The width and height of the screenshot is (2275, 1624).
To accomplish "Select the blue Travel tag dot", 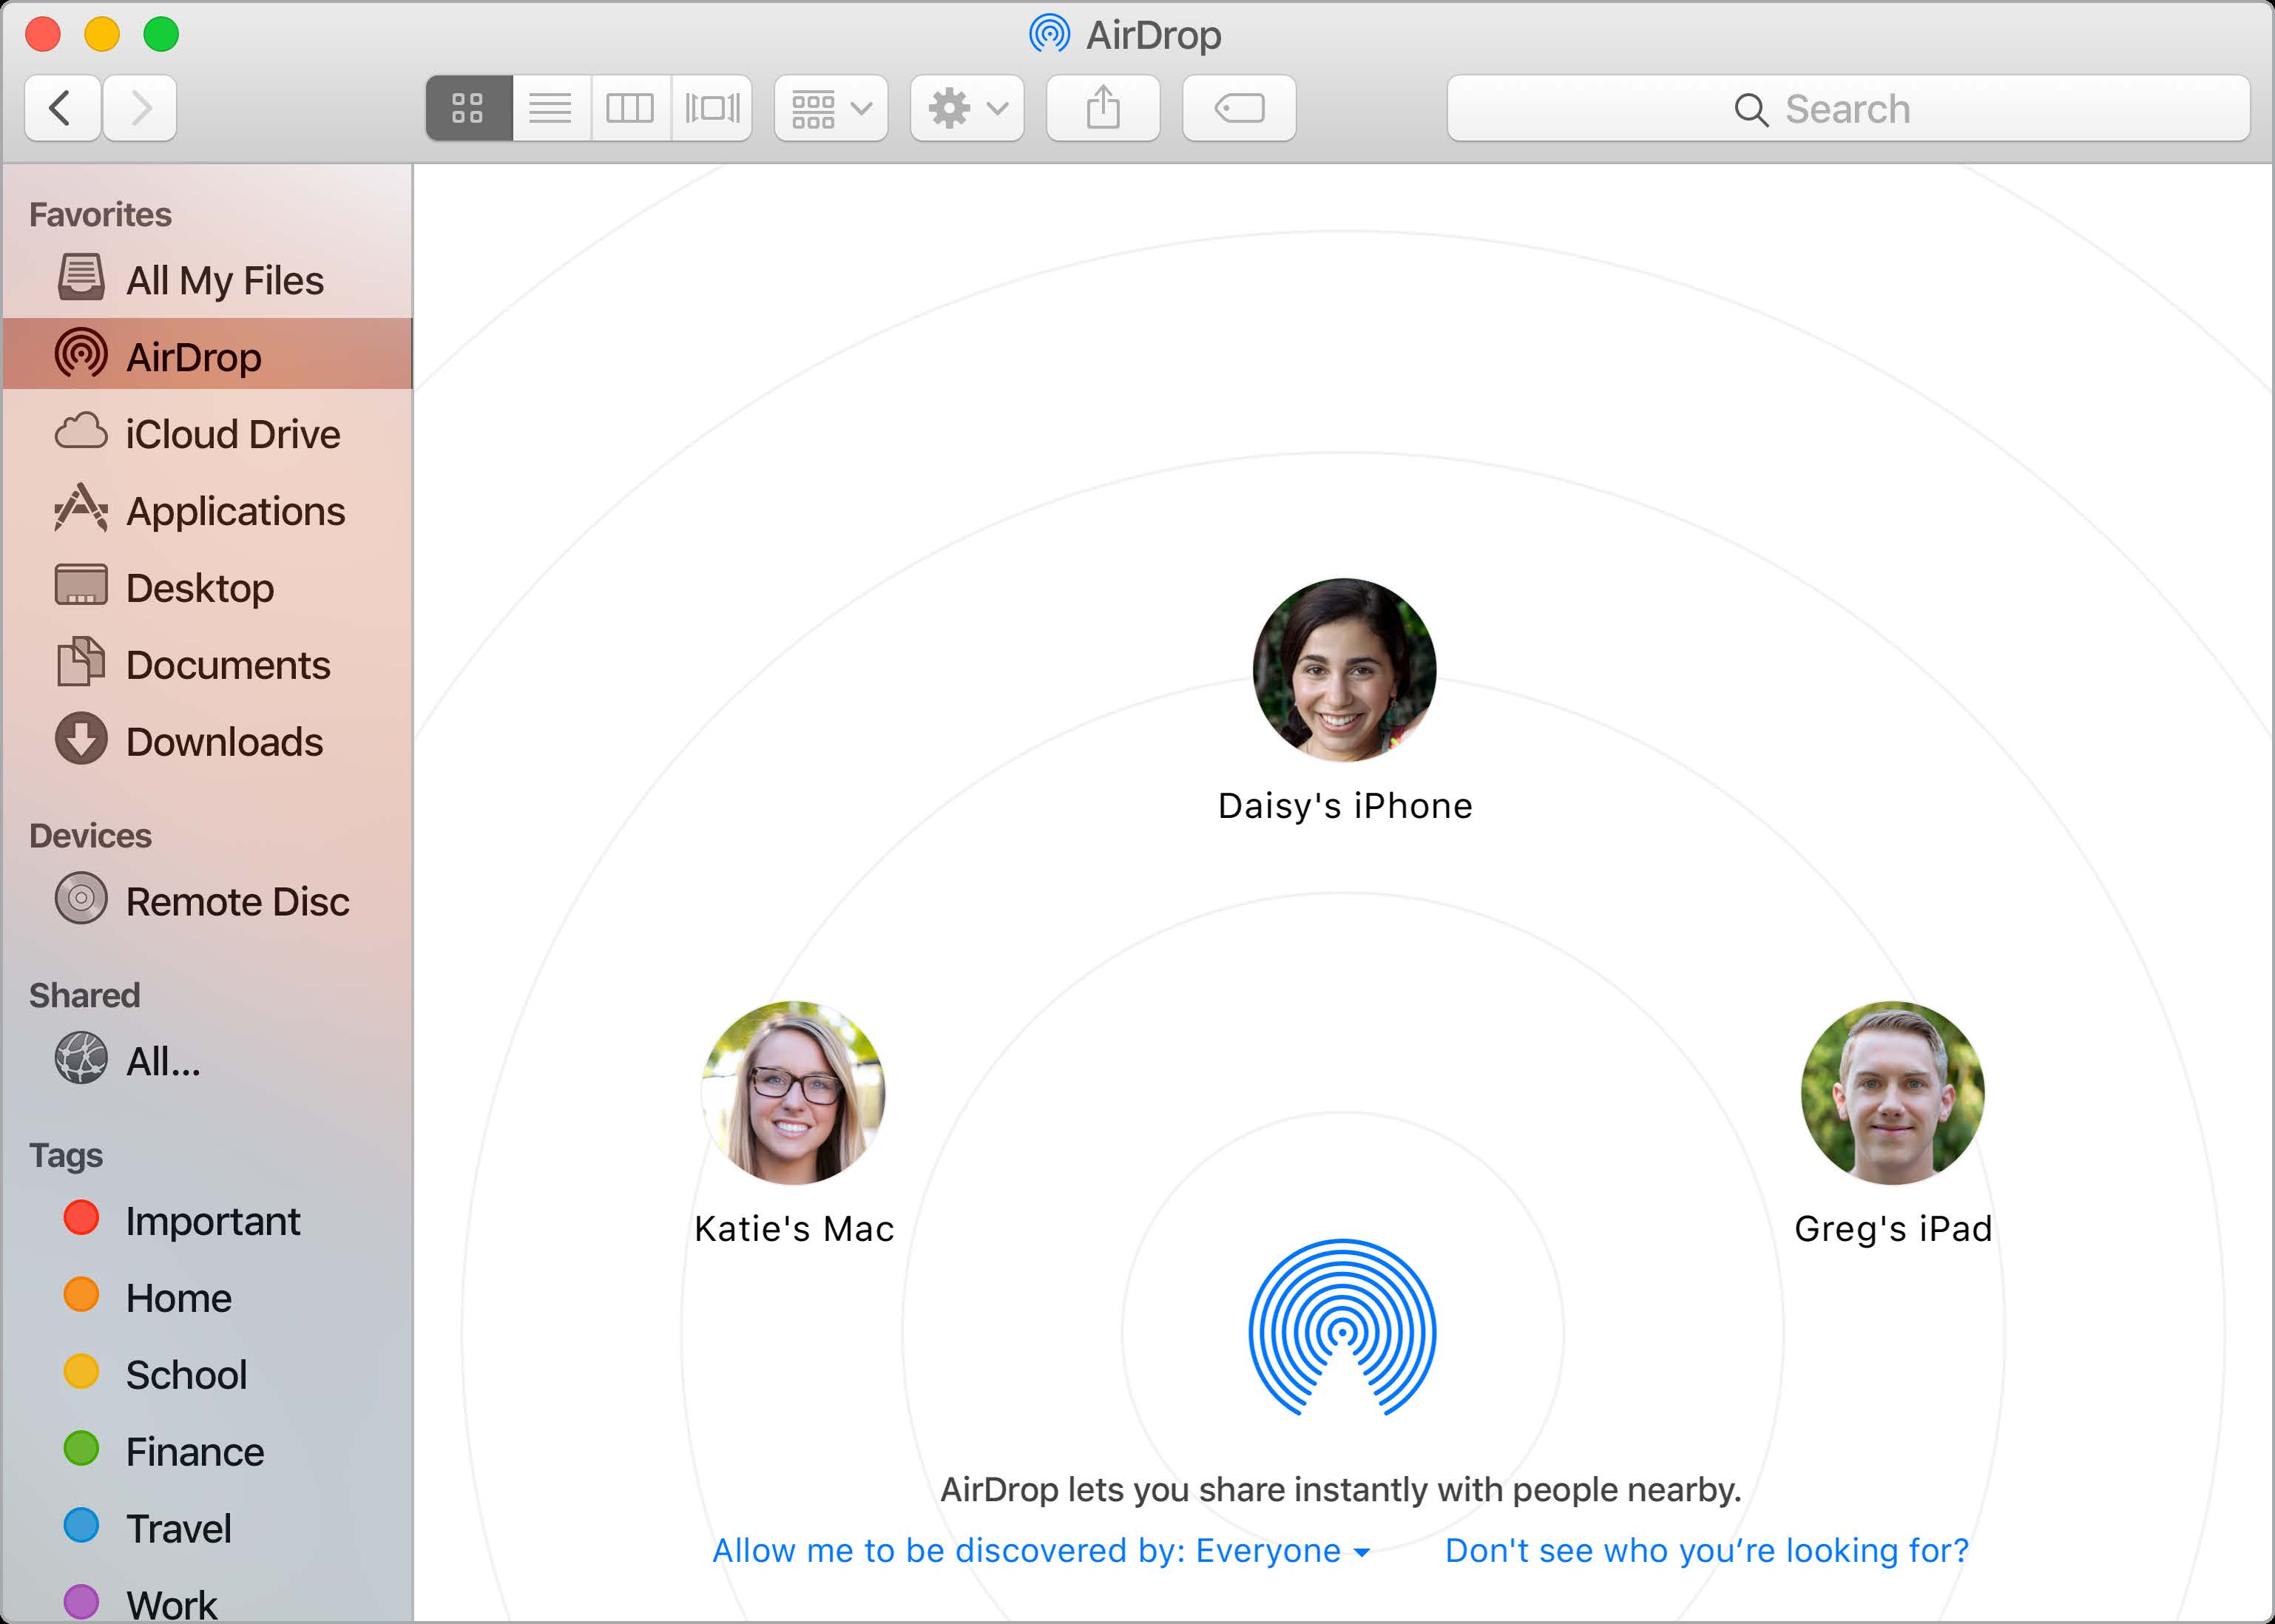I will coord(81,1526).
